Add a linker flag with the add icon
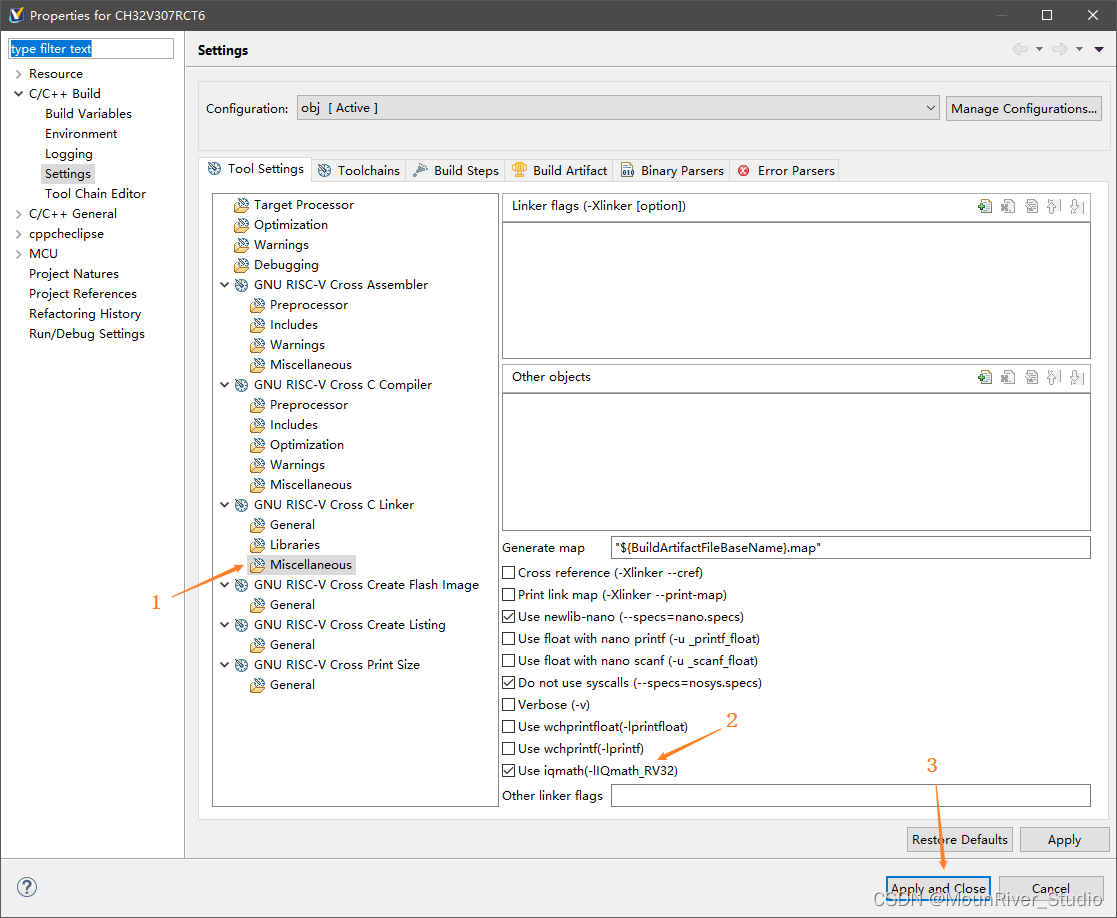This screenshot has width=1117, height=918. 984,207
